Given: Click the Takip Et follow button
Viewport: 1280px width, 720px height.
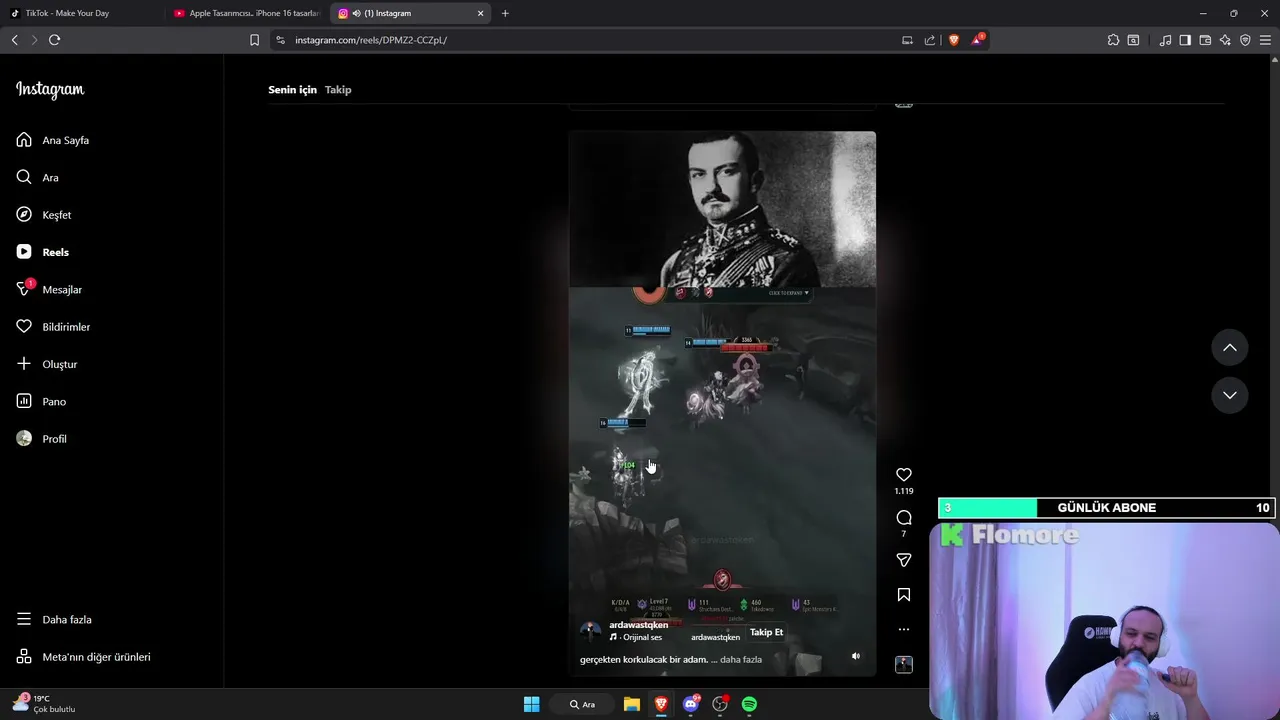Looking at the screenshot, I should (x=767, y=632).
